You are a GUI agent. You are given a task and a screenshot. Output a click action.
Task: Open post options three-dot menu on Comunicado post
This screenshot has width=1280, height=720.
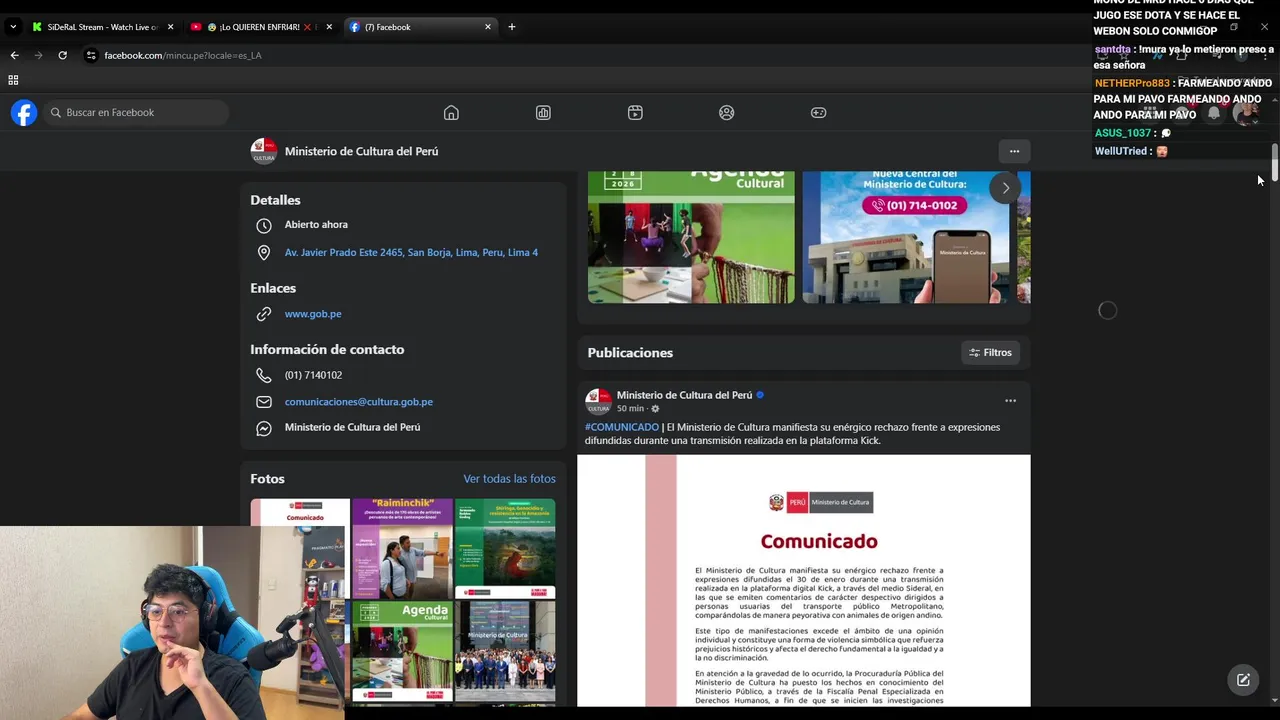pos(1010,401)
